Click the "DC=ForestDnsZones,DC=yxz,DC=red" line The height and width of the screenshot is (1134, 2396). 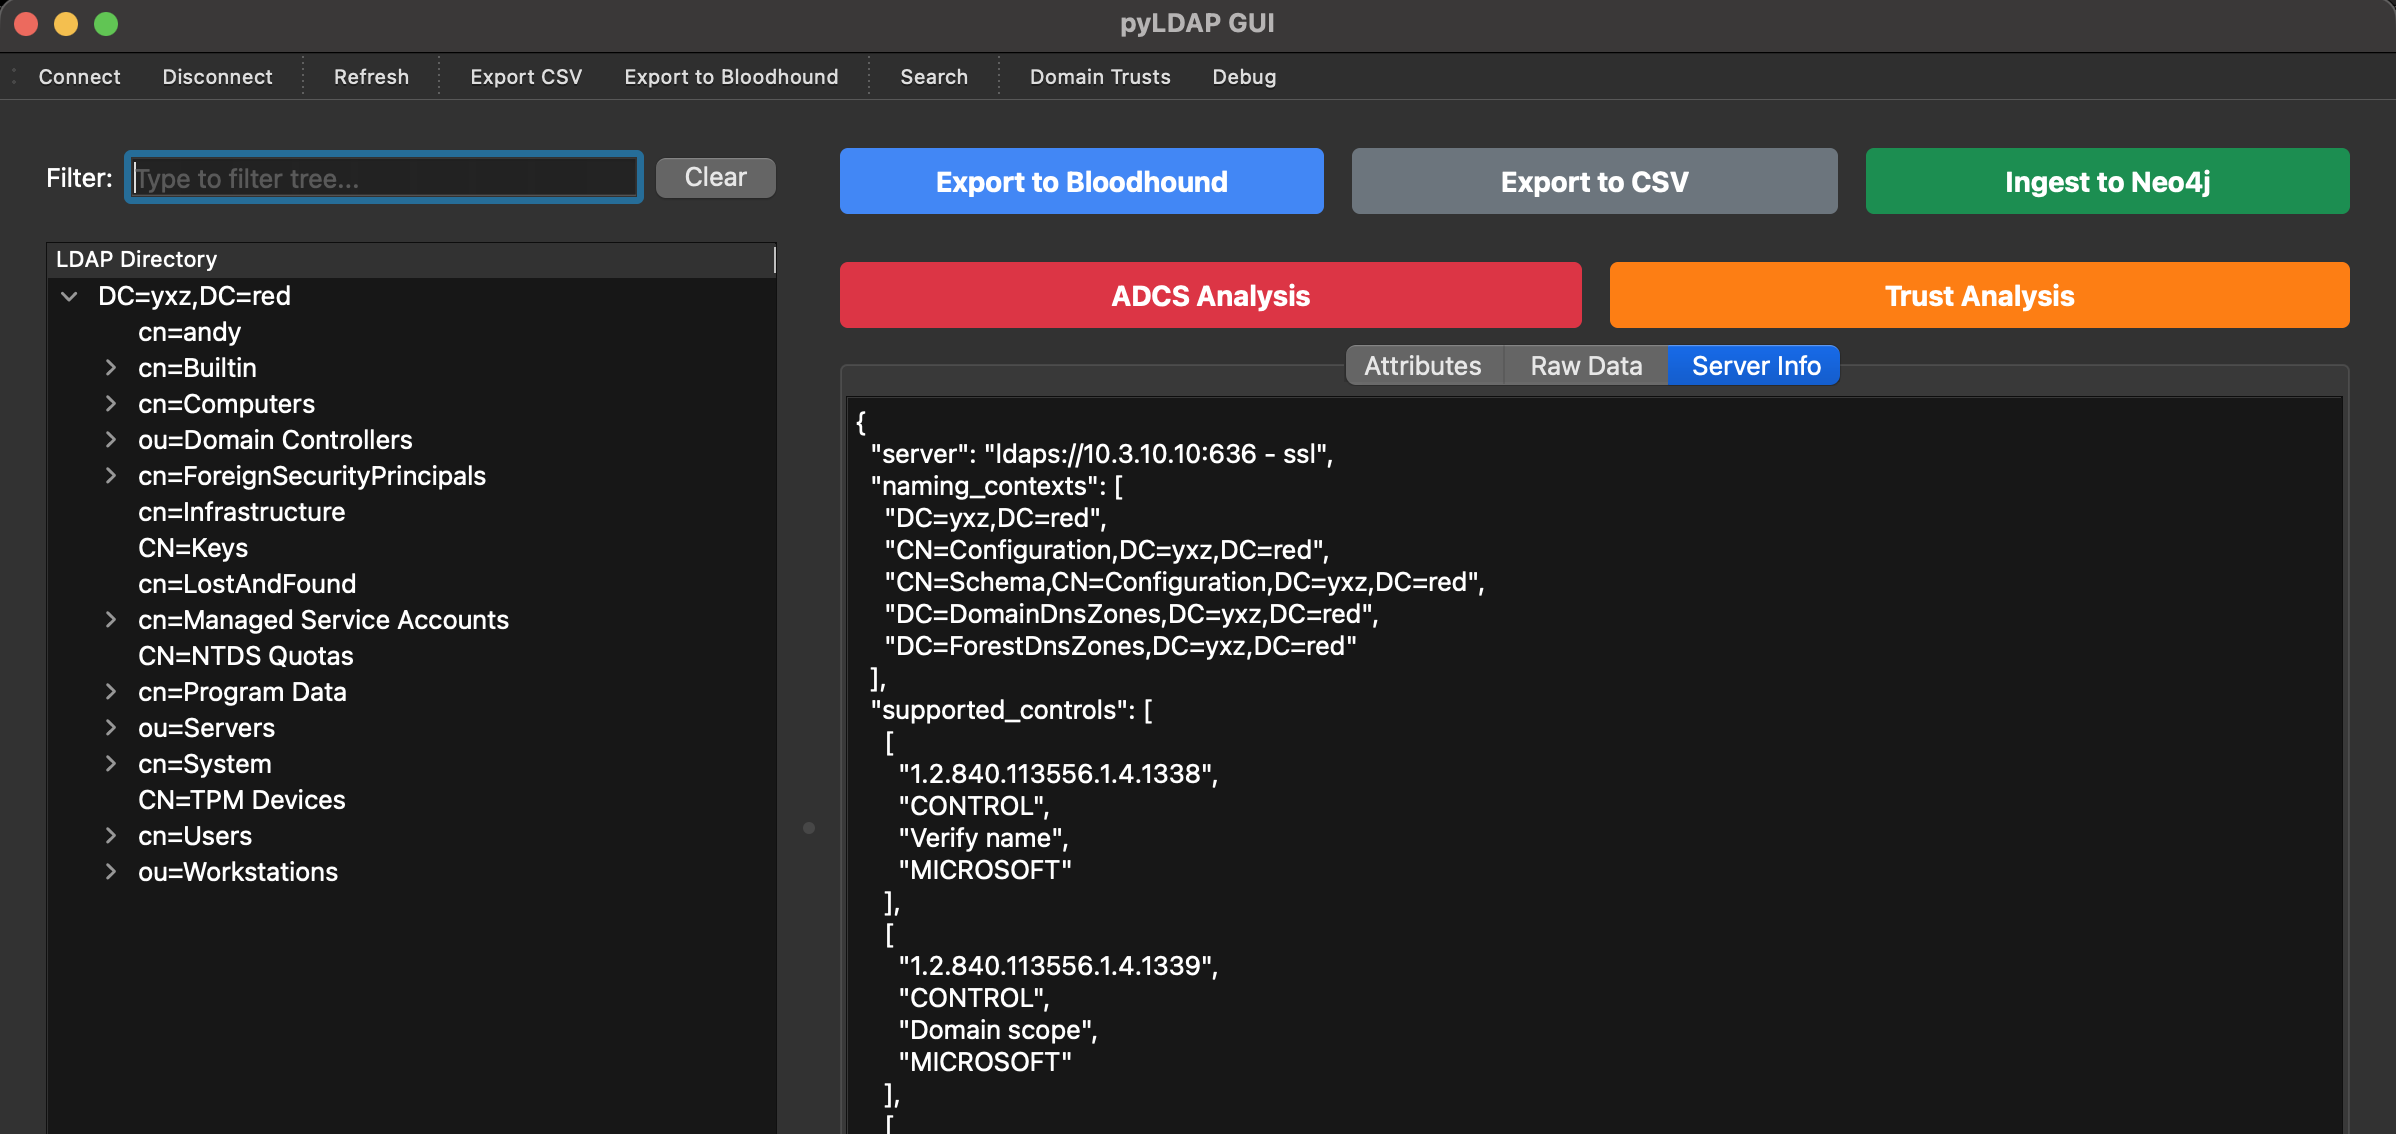pyautogui.click(x=1121, y=646)
